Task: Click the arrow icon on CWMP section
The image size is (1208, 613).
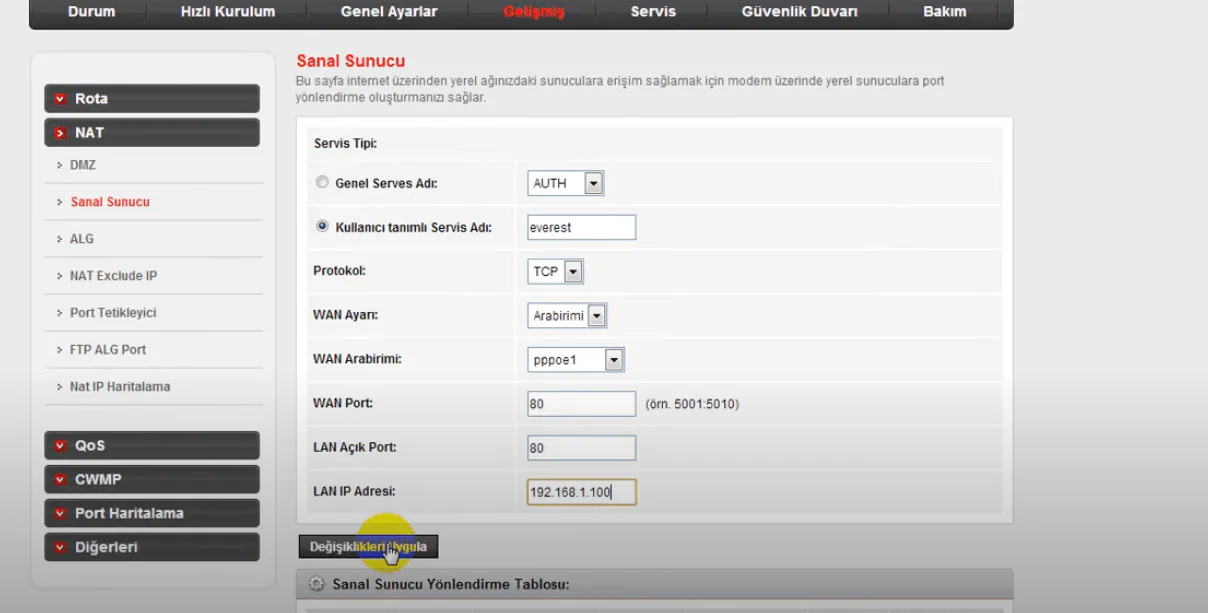Action: (x=61, y=480)
